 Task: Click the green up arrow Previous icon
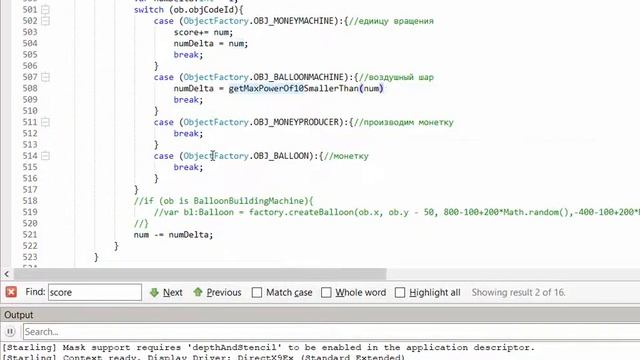(198, 292)
